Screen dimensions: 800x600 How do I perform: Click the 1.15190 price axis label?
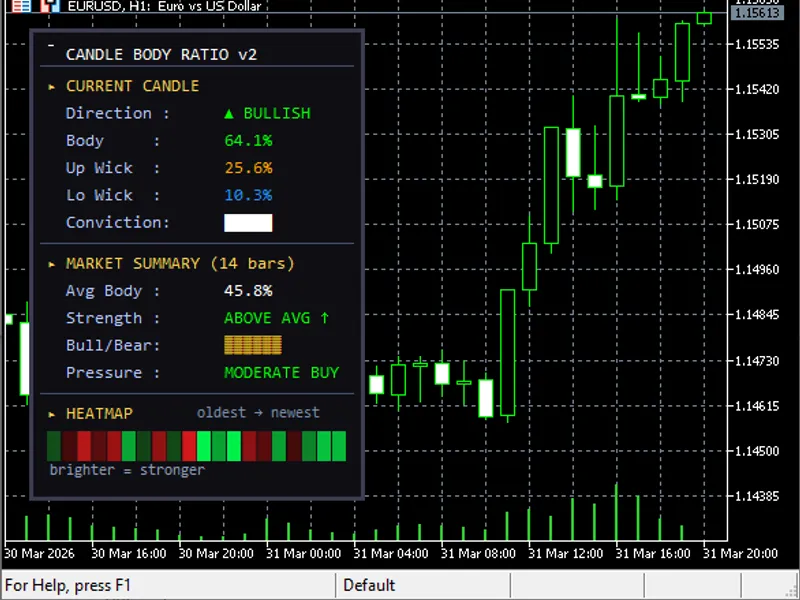(757, 179)
